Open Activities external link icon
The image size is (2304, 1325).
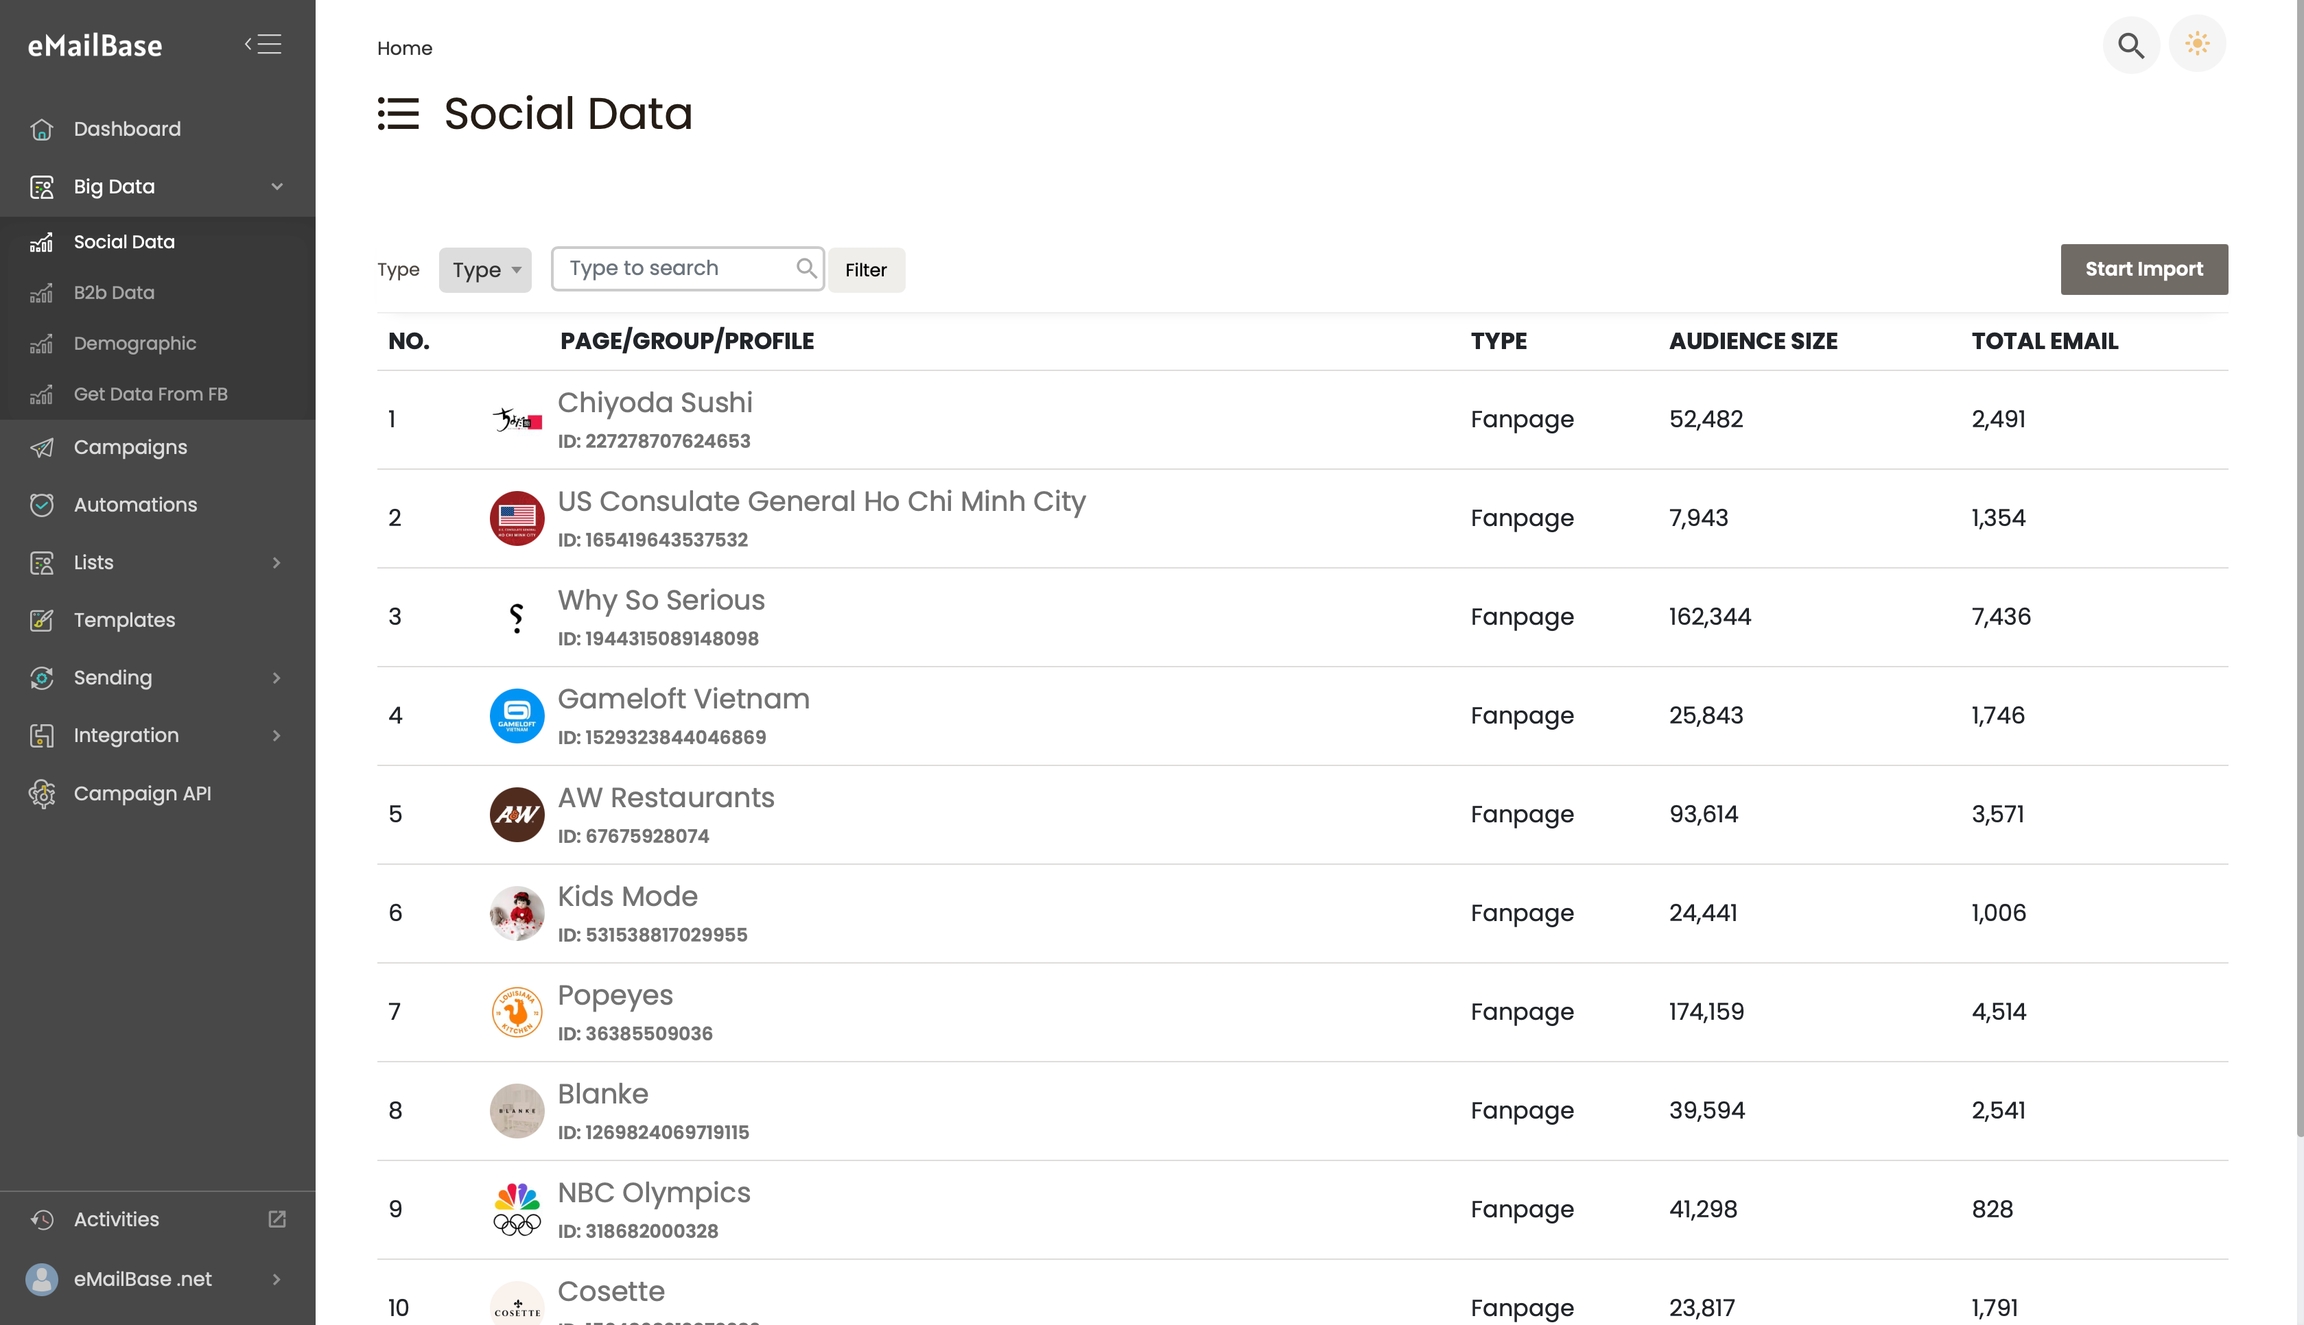[277, 1219]
